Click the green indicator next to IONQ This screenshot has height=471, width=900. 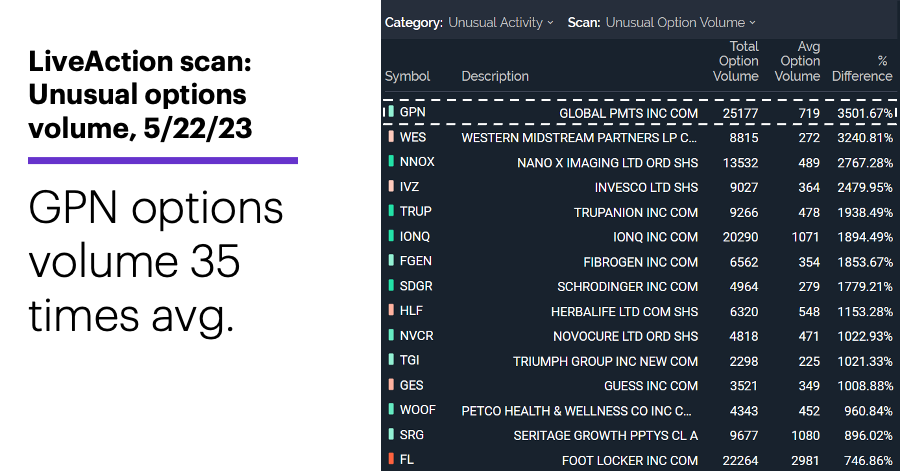point(391,236)
